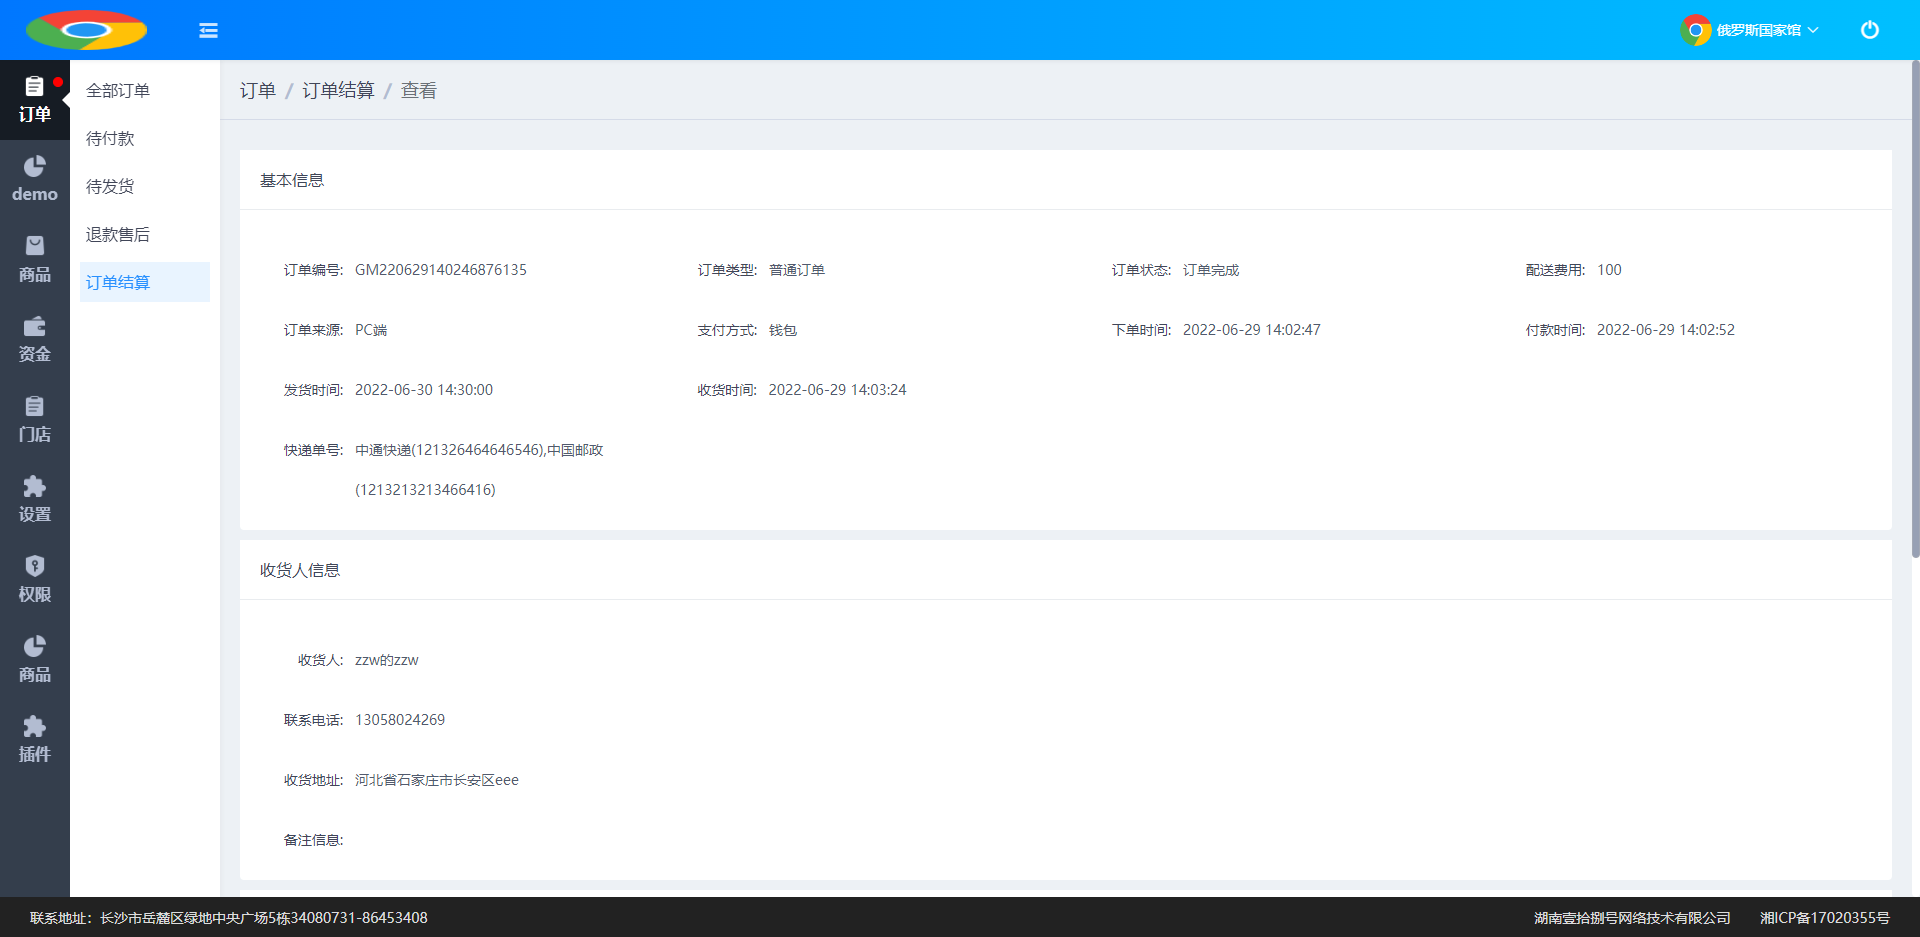Image resolution: width=1920 pixels, height=937 pixels.
Task: Click the 订单结算 breadcrumb link
Action: coord(338,90)
